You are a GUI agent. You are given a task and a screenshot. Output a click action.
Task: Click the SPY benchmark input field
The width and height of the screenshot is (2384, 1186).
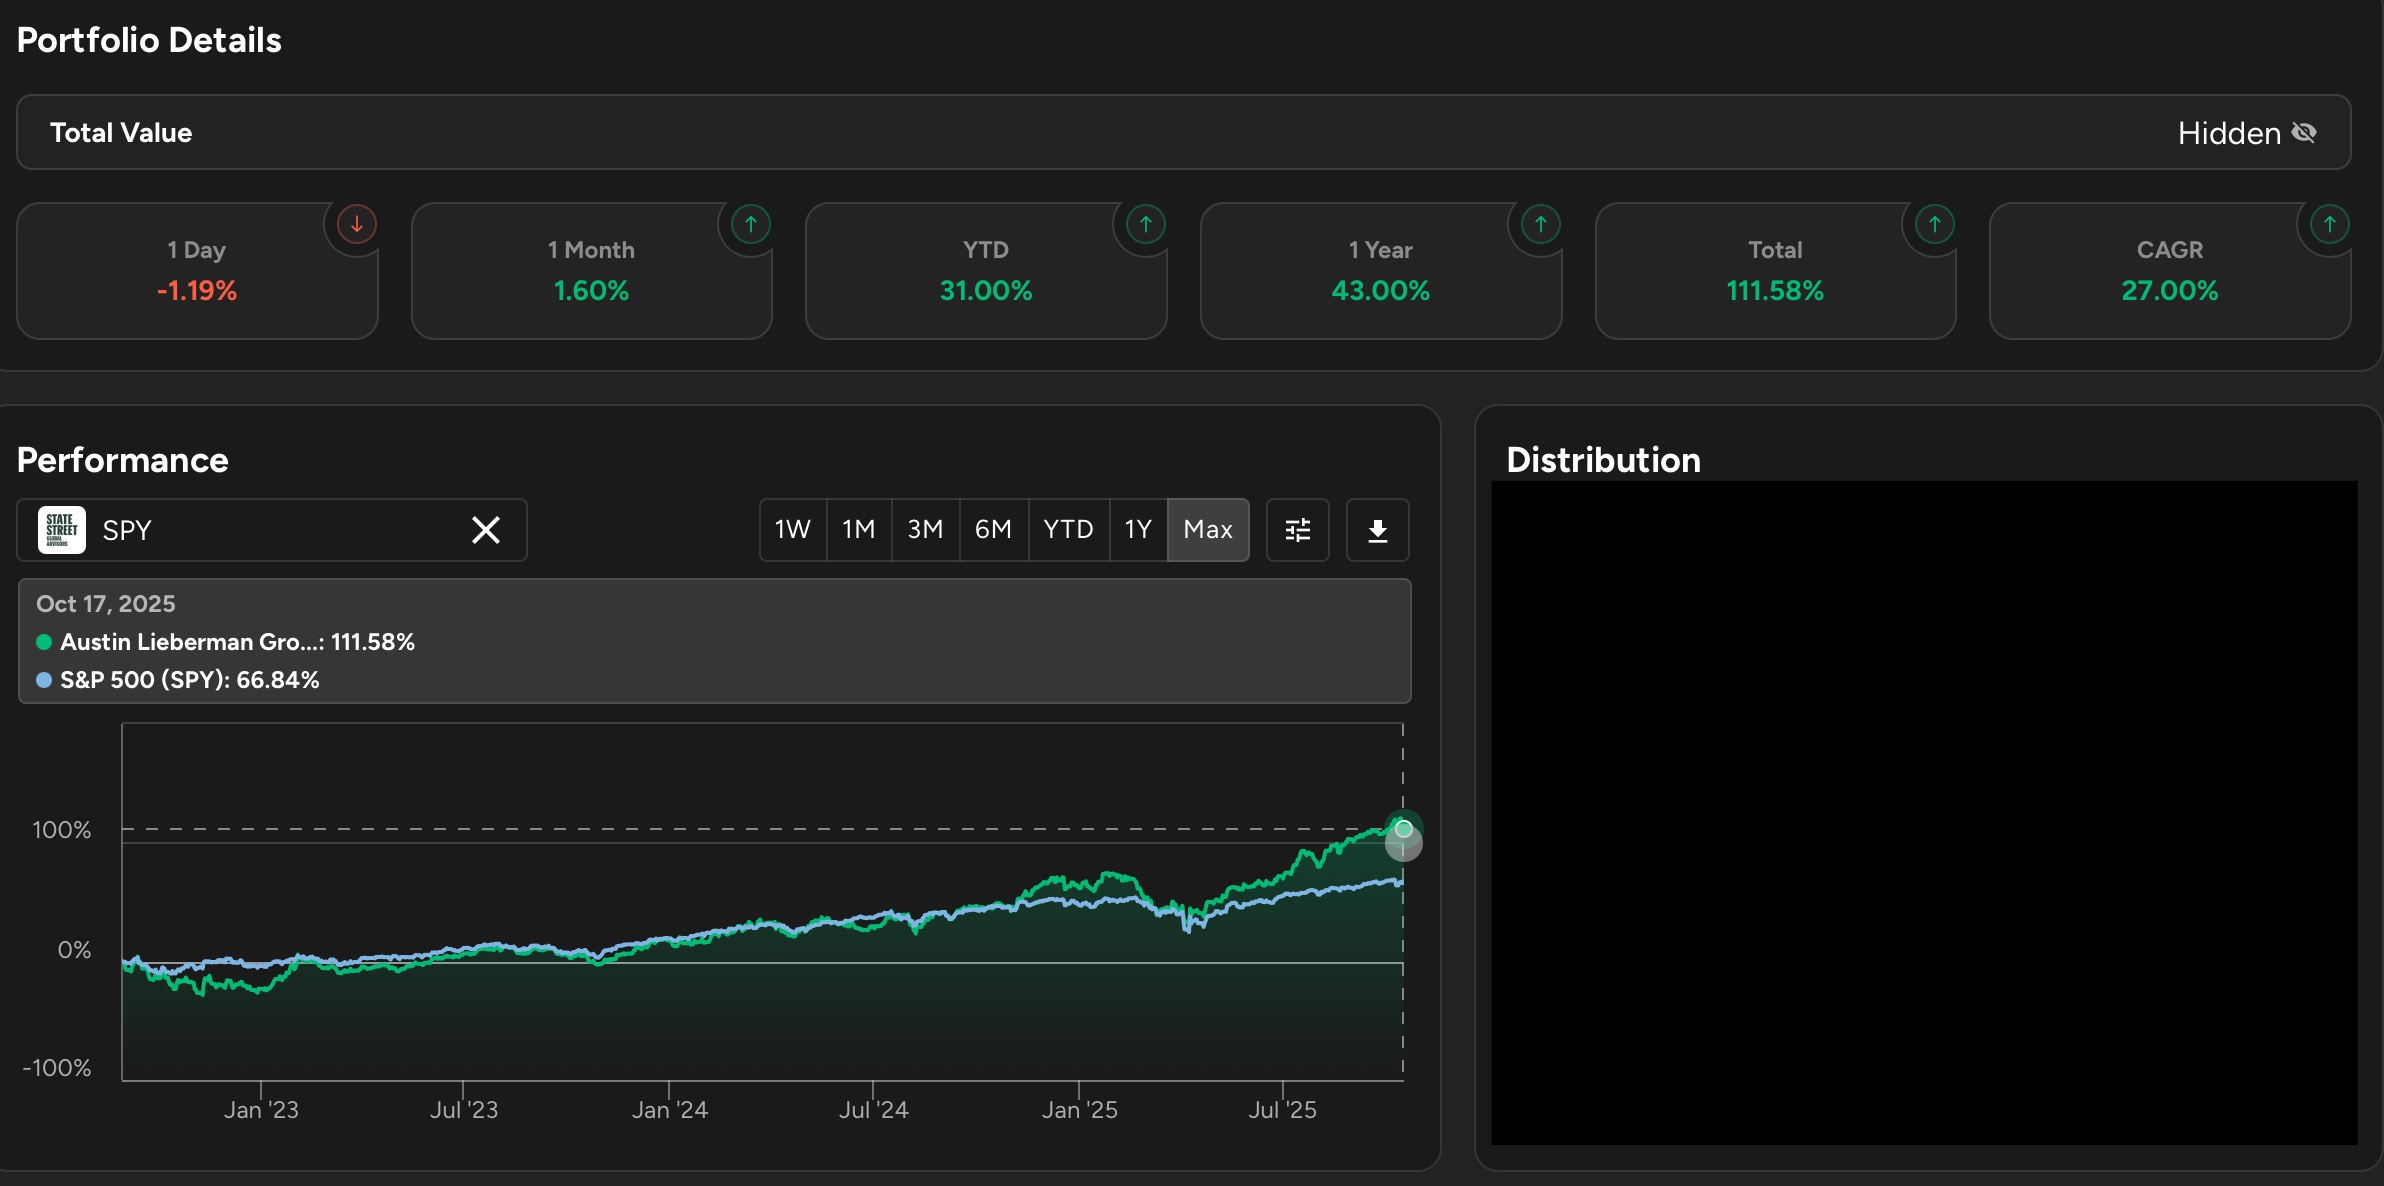pyautogui.click(x=280, y=530)
